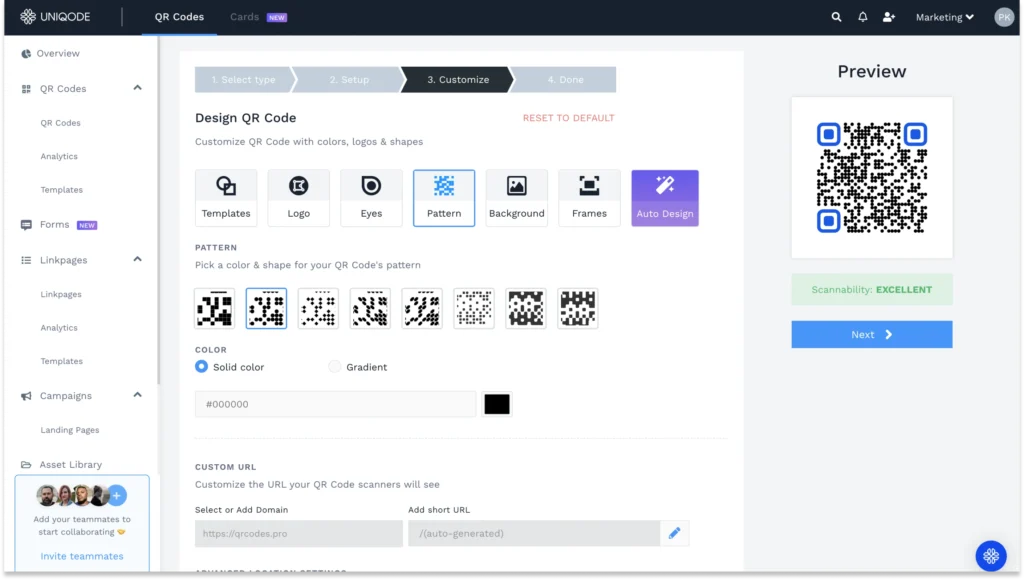The height and width of the screenshot is (580, 1024).
Task: Choose the third pattern style
Action: point(318,308)
